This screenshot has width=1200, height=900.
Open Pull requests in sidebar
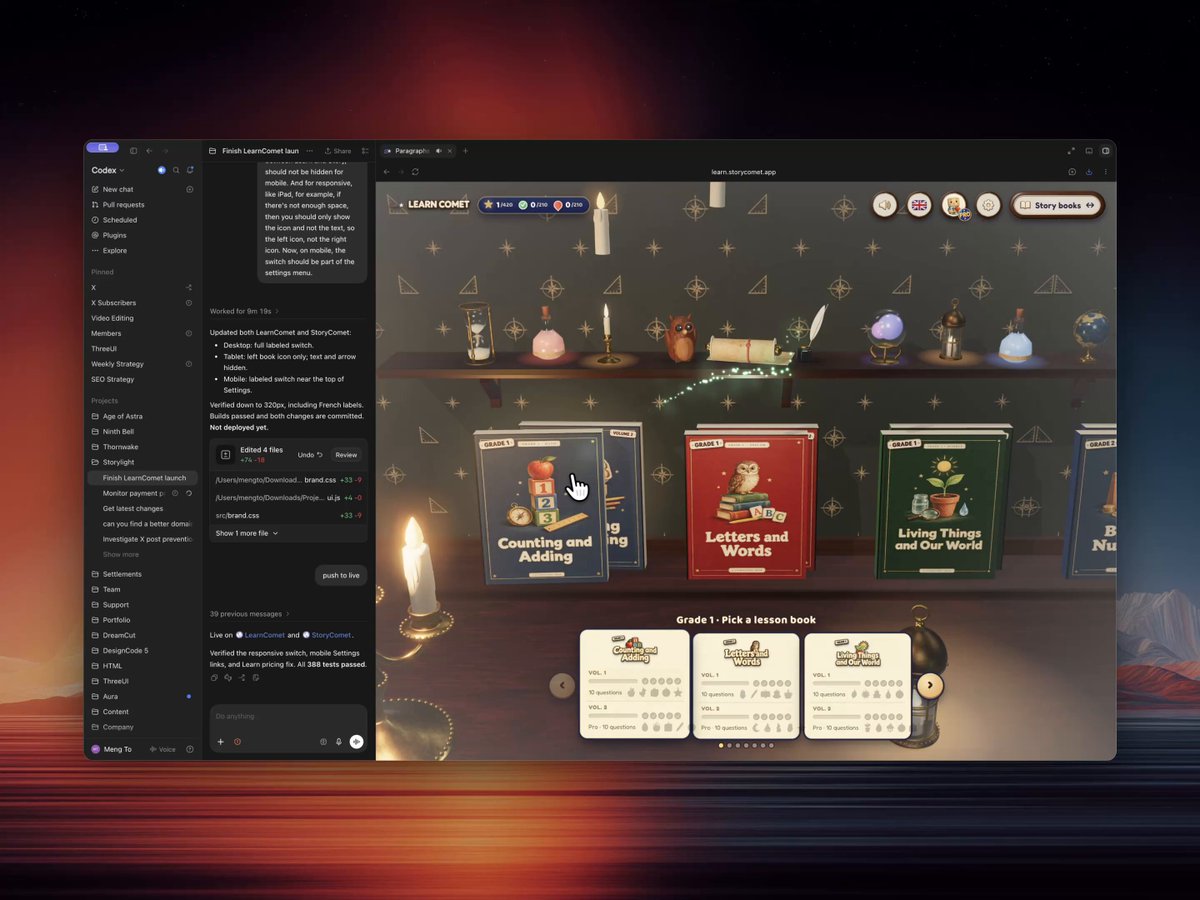click(x=142, y=204)
